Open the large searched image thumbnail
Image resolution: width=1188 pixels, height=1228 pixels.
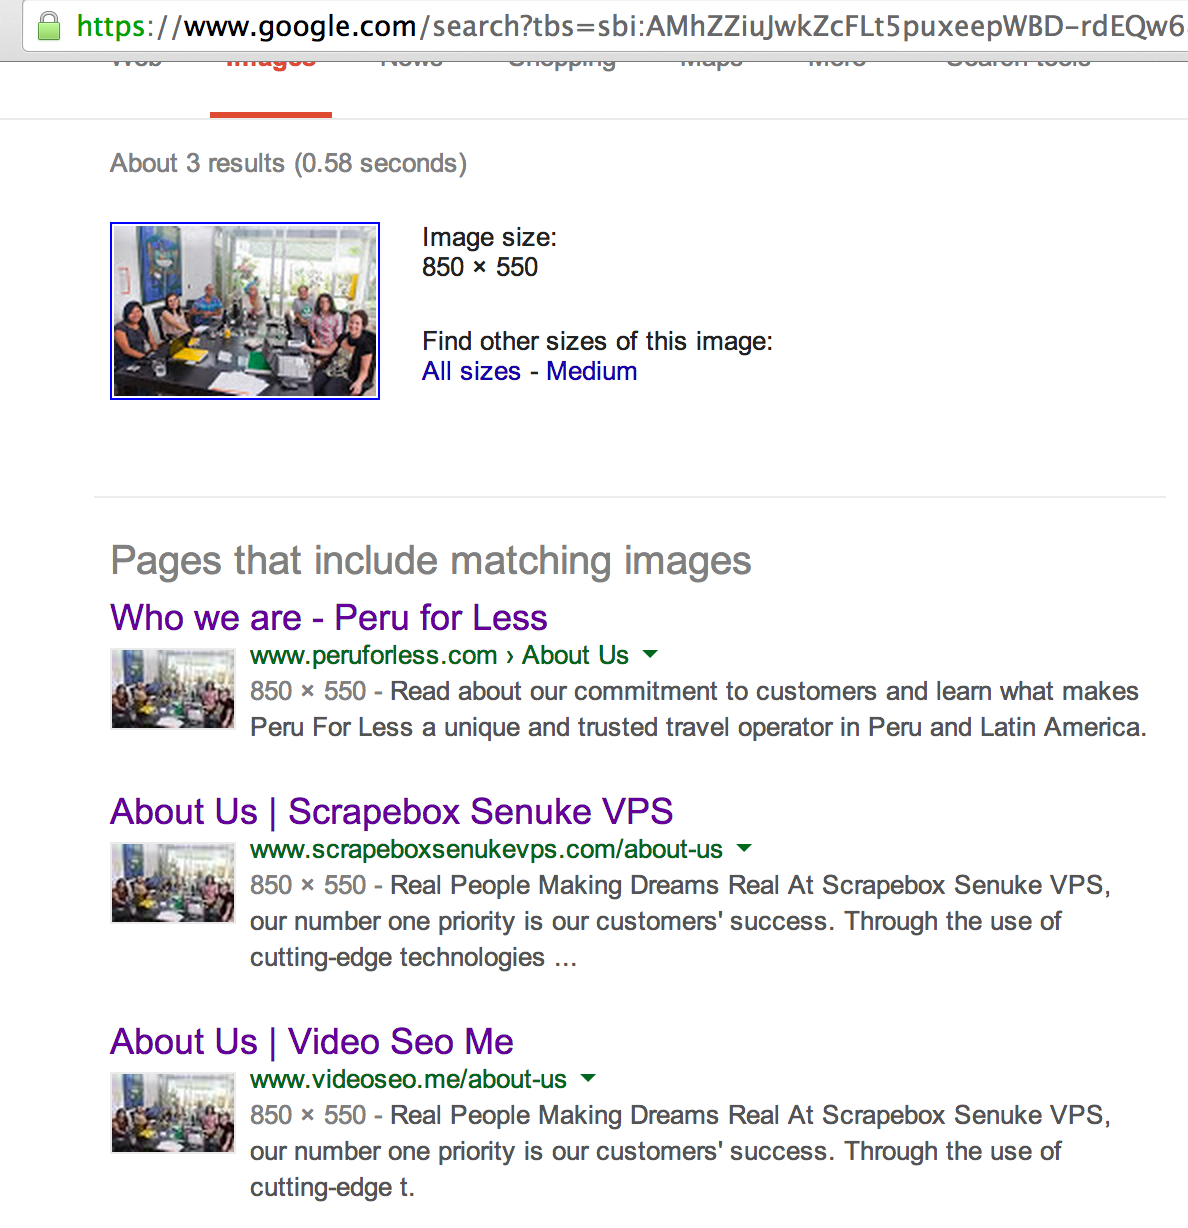[x=245, y=311]
